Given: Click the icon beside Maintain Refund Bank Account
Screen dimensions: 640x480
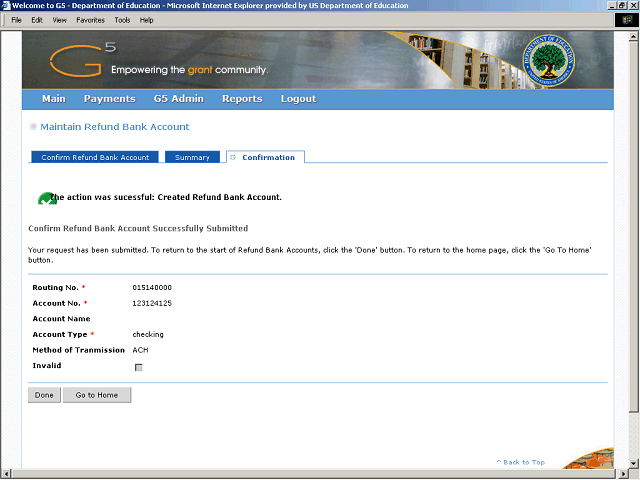Looking at the screenshot, I should [33, 127].
